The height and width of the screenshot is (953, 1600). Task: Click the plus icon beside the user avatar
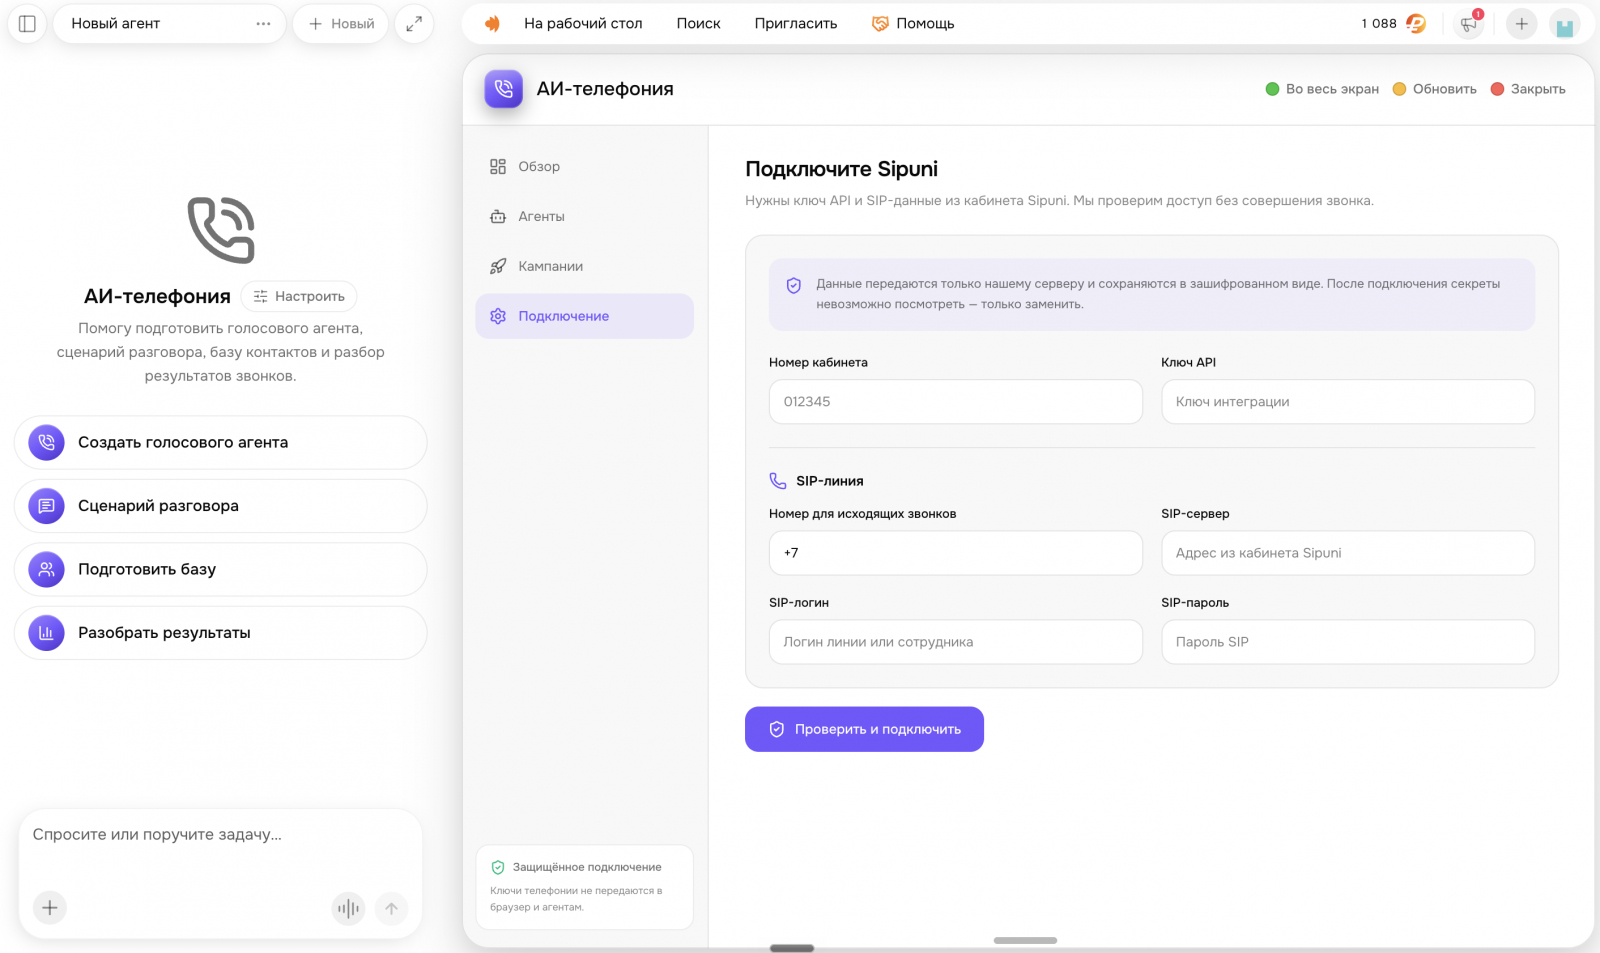[x=1521, y=24]
